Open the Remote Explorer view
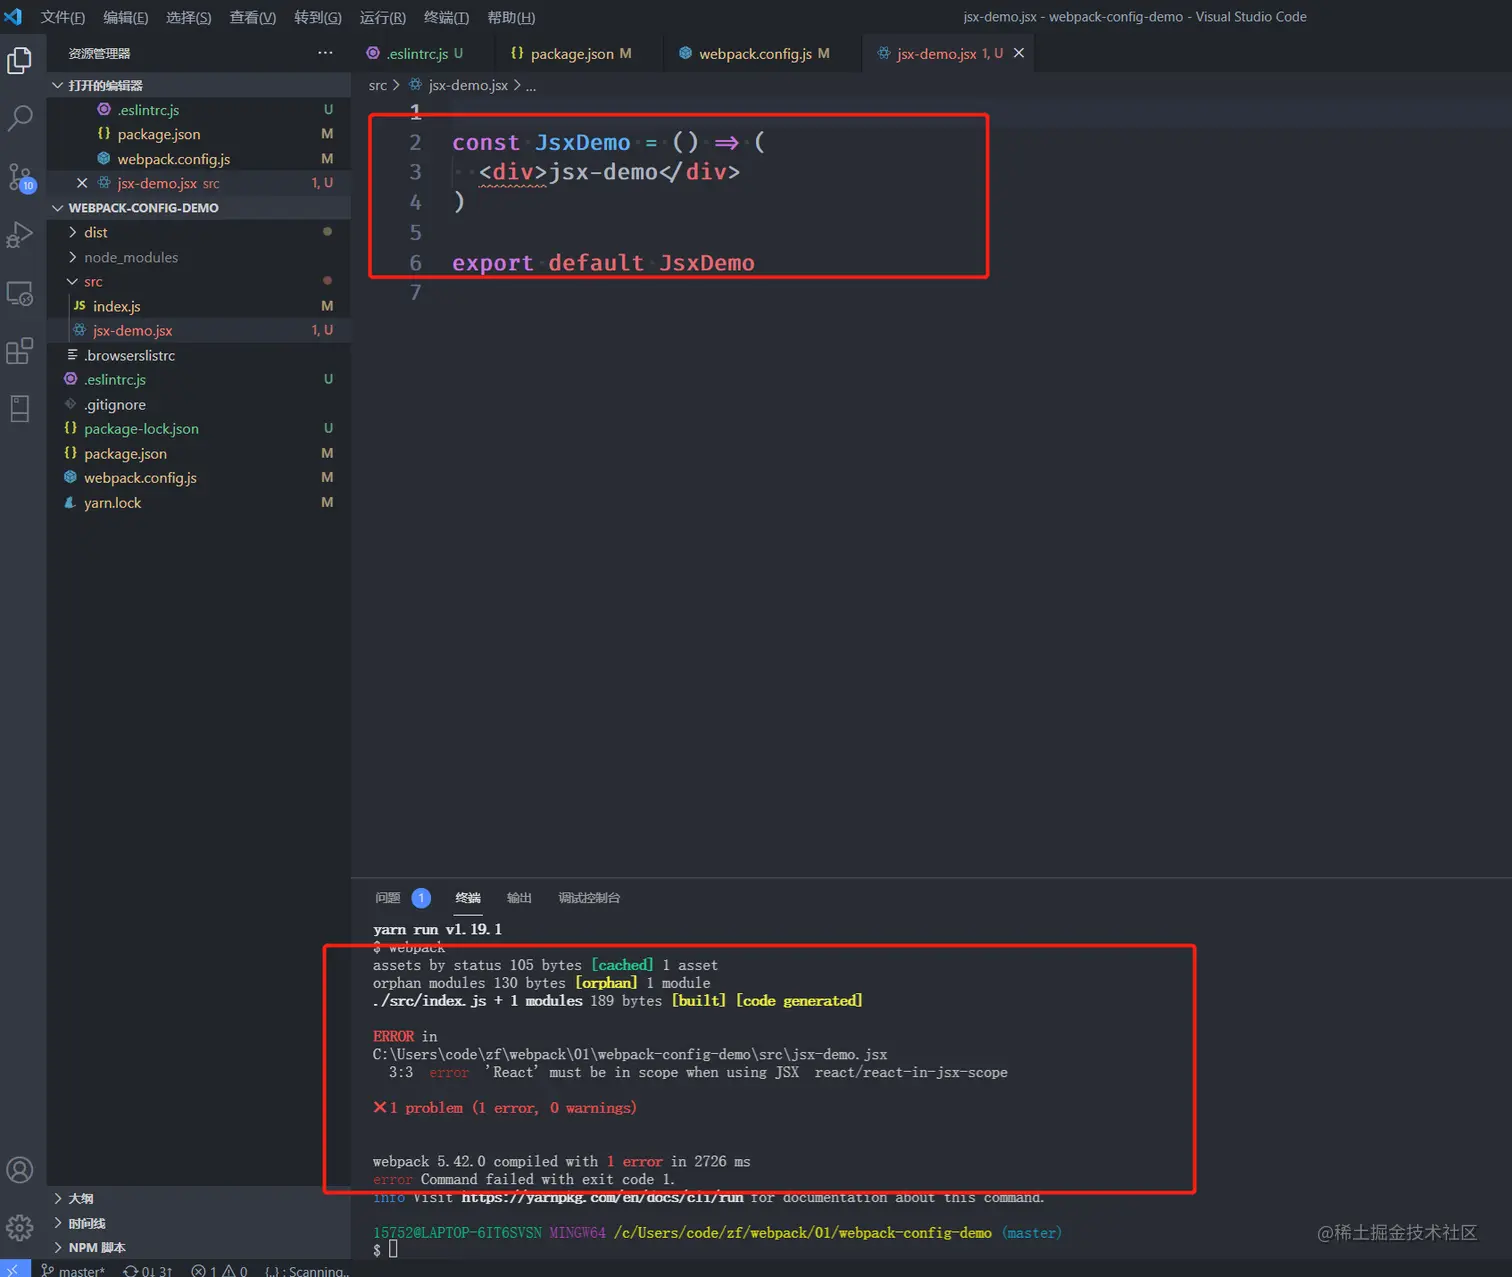The width and height of the screenshot is (1512, 1277). [x=20, y=294]
